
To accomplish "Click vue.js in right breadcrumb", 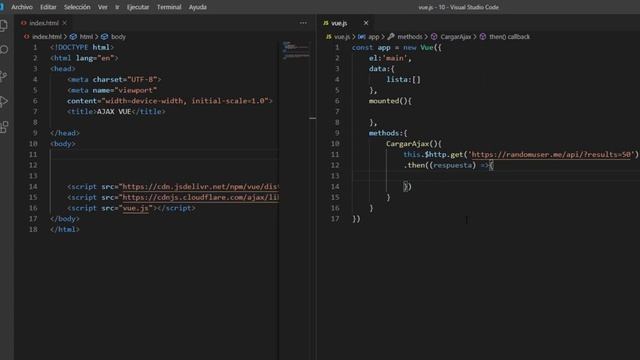I will (342, 37).
